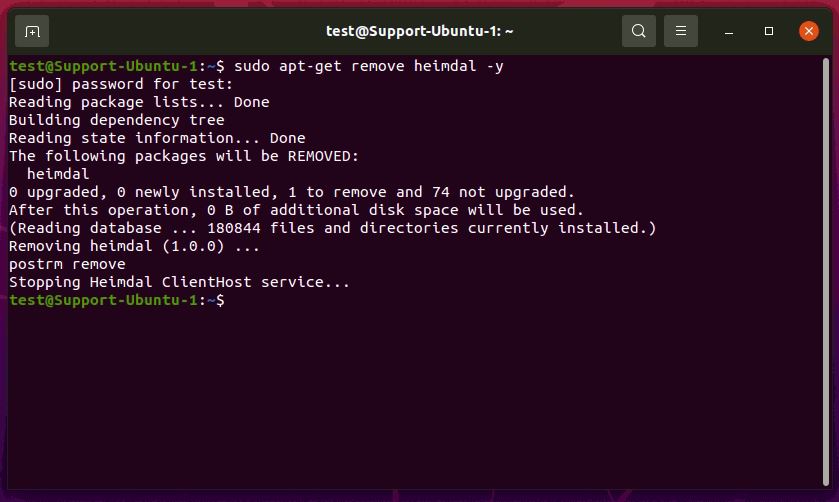Click the 'Stopping Heimdal ClientHost service...' line
The image size is (839, 502).
point(179,282)
